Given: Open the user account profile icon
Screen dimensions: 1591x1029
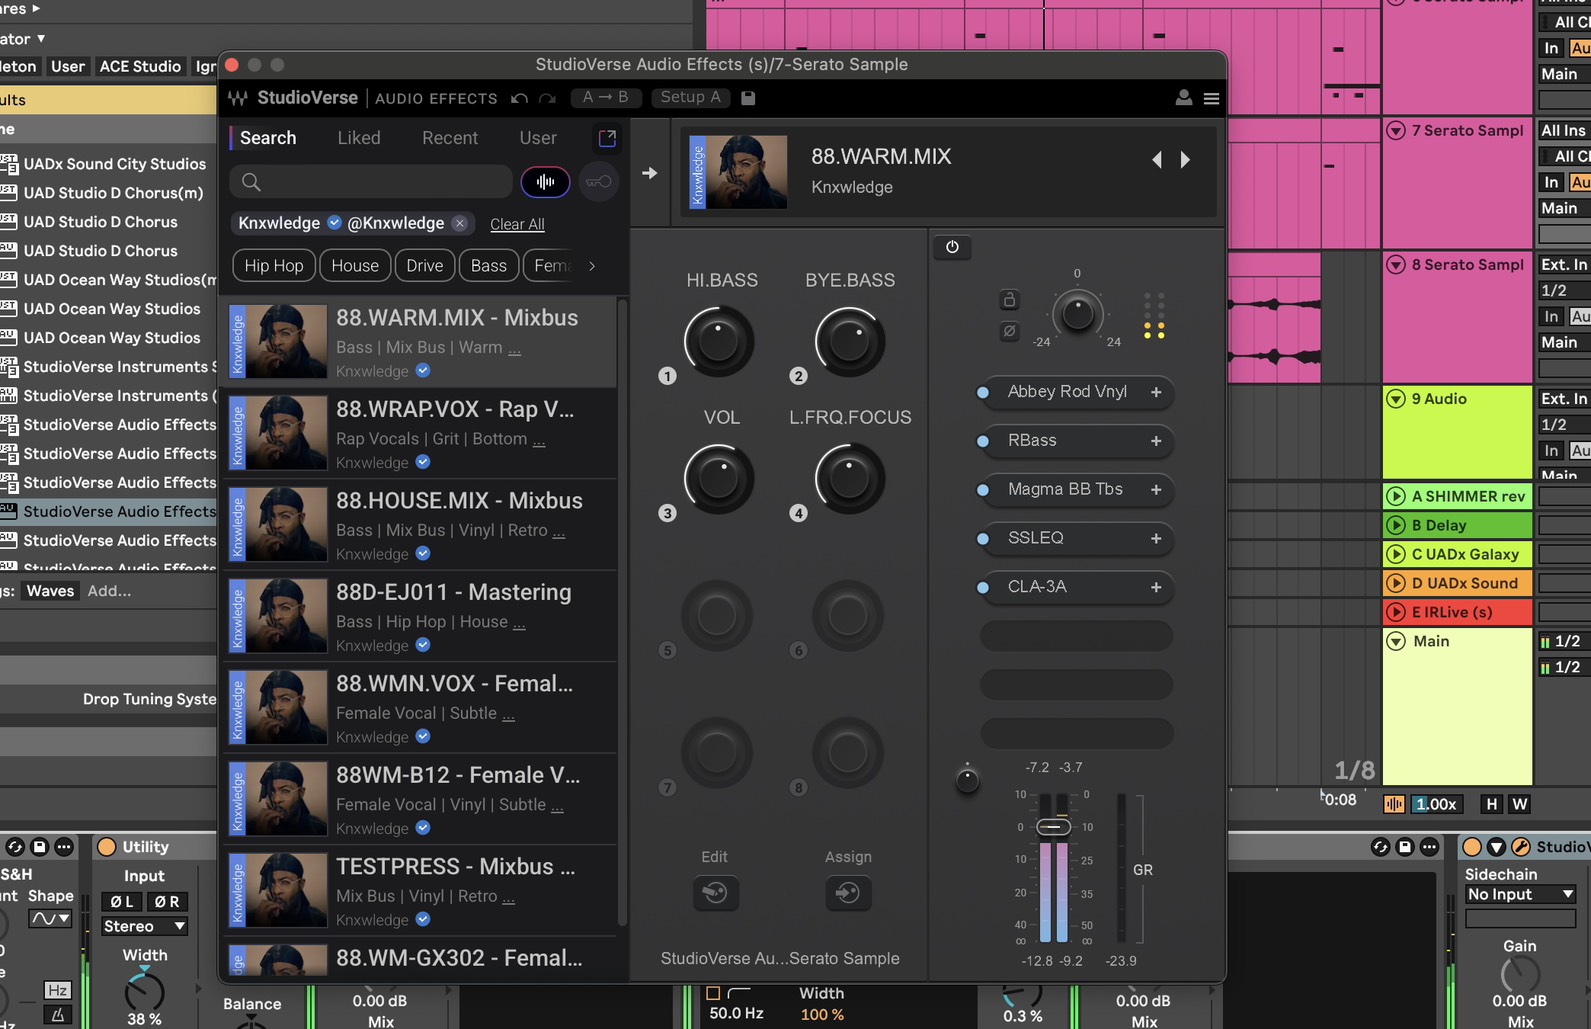Looking at the screenshot, I should click(x=1183, y=98).
